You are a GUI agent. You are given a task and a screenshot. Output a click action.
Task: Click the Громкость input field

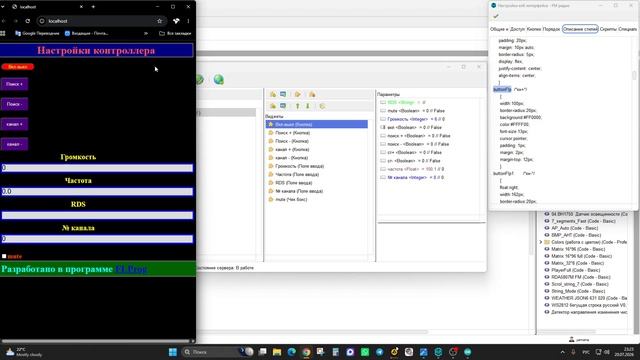[97, 168]
